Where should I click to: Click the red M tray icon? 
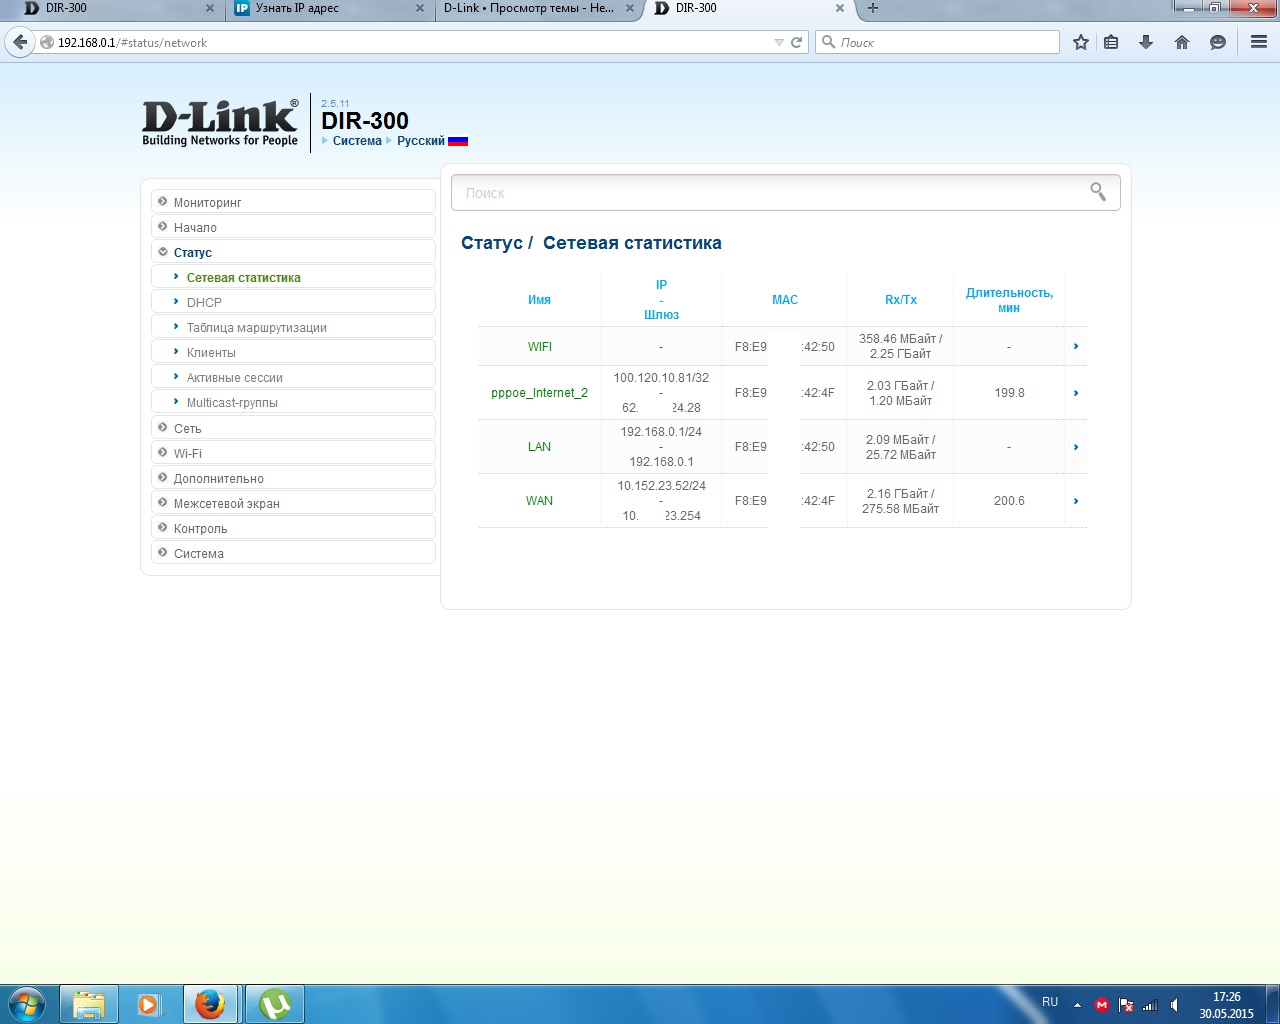click(x=1102, y=1005)
